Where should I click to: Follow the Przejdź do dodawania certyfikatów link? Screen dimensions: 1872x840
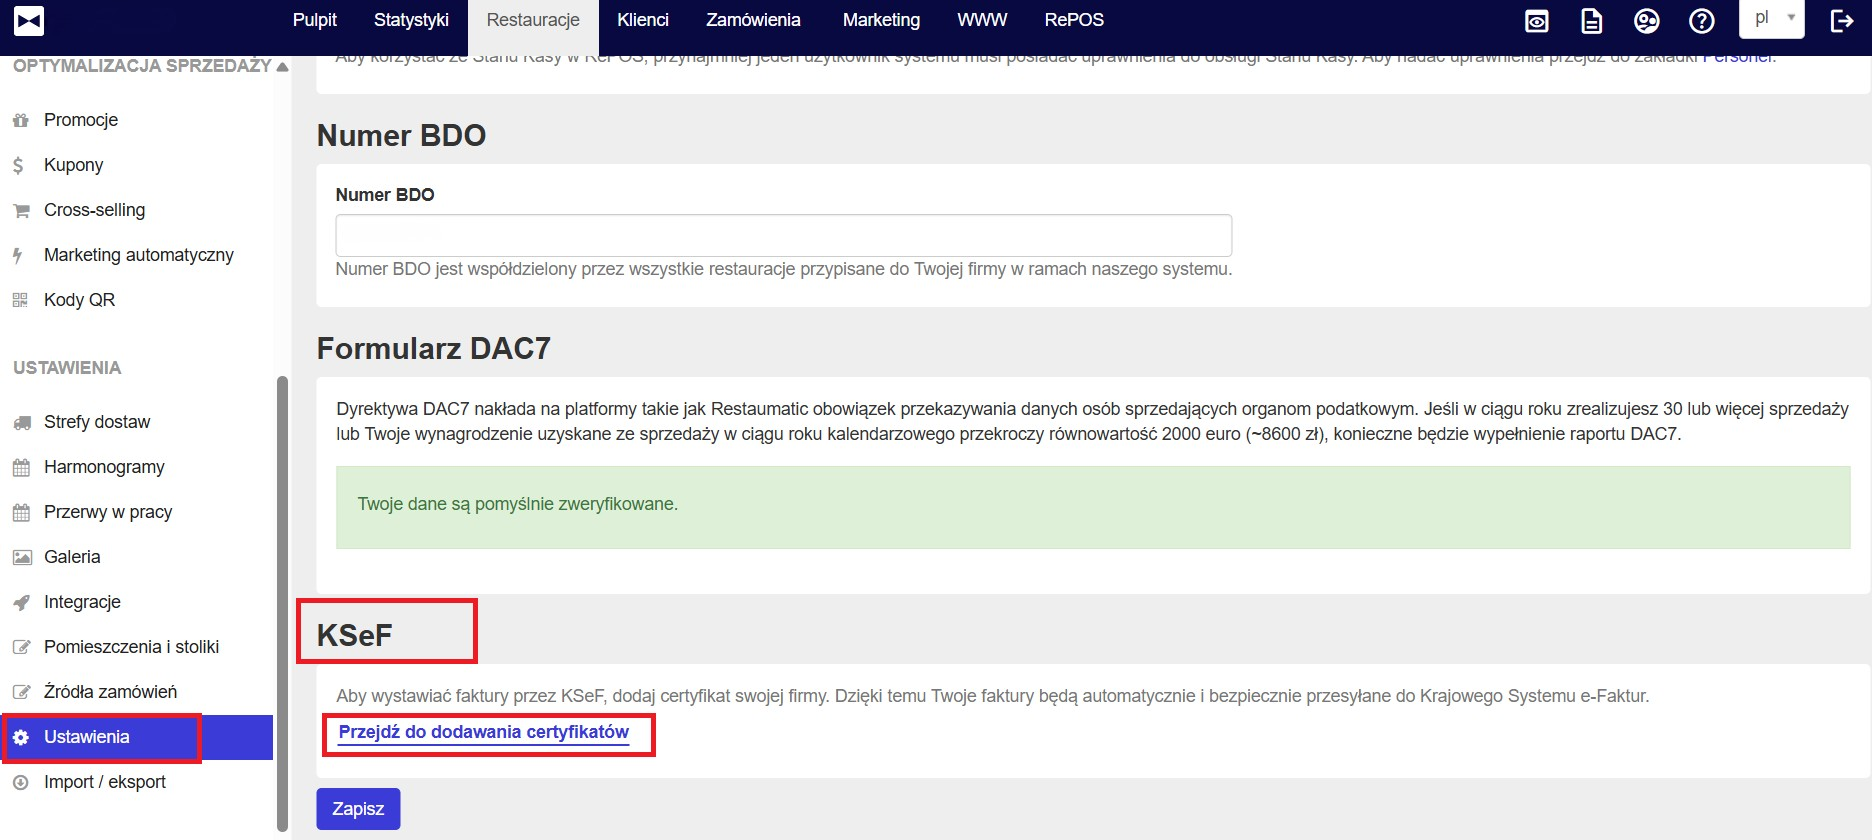tap(483, 732)
